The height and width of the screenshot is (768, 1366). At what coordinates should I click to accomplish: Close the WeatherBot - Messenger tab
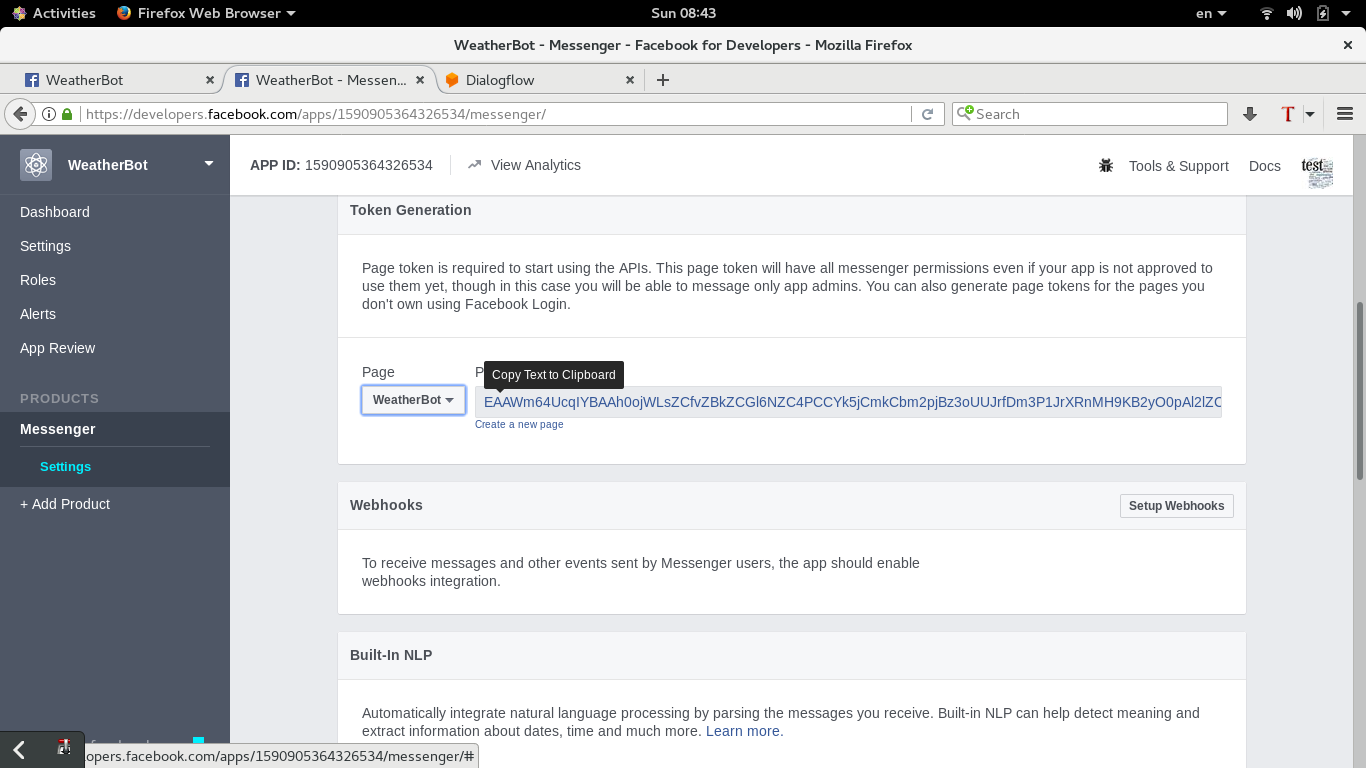pyautogui.click(x=420, y=80)
